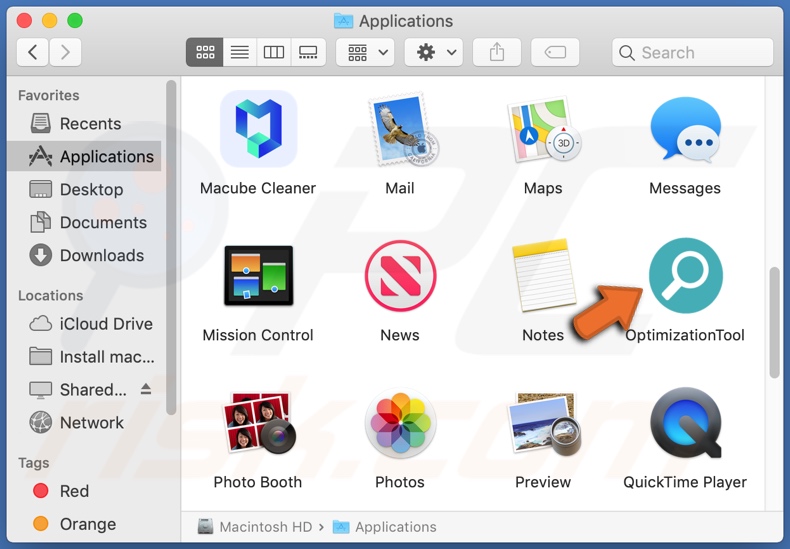Minimize the window with yellow button
790x549 pixels.
[x=49, y=21]
